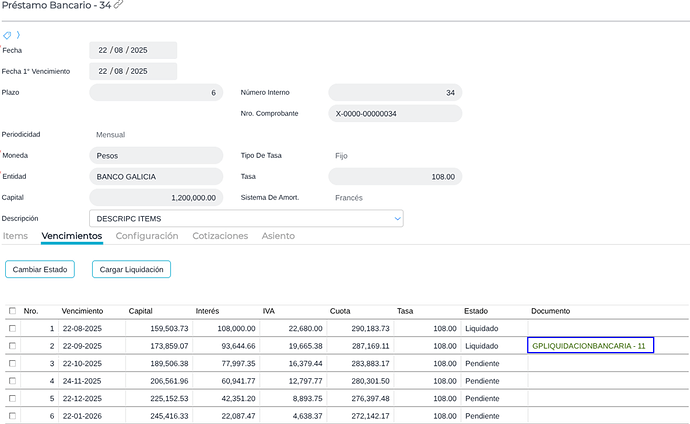Click the Entidad field showing BANCO GALICIA
The height and width of the screenshot is (424, 690).
(156, 177)
